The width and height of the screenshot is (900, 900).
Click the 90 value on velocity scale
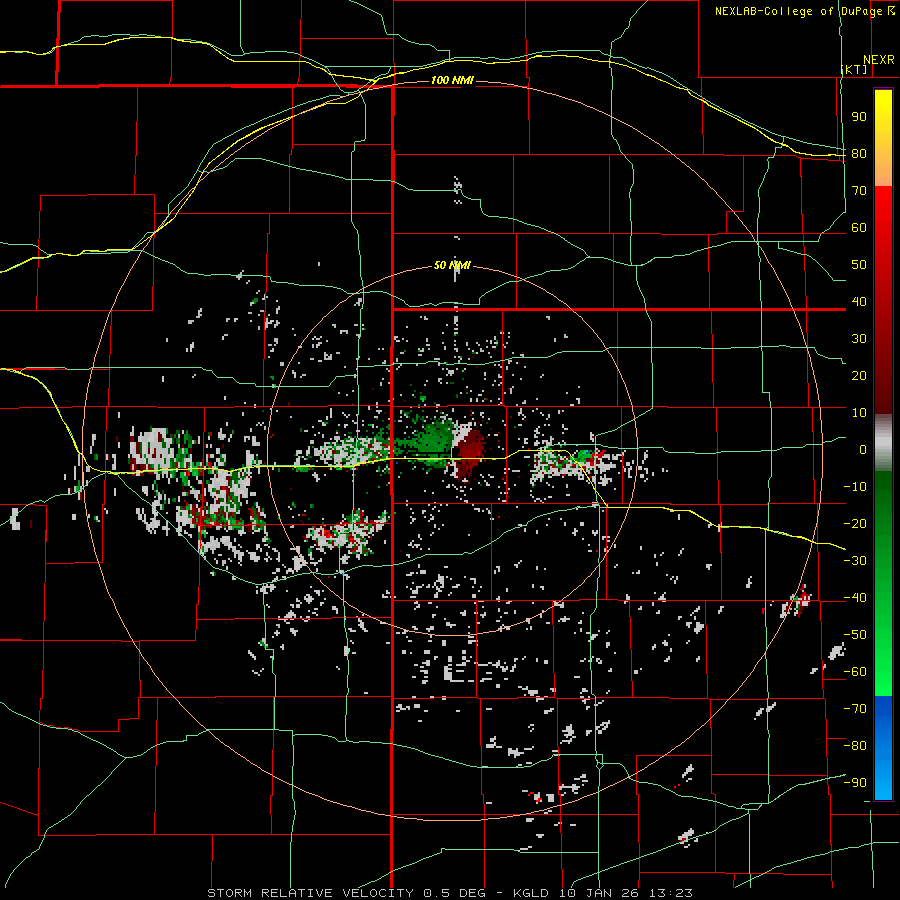(859, 117)
